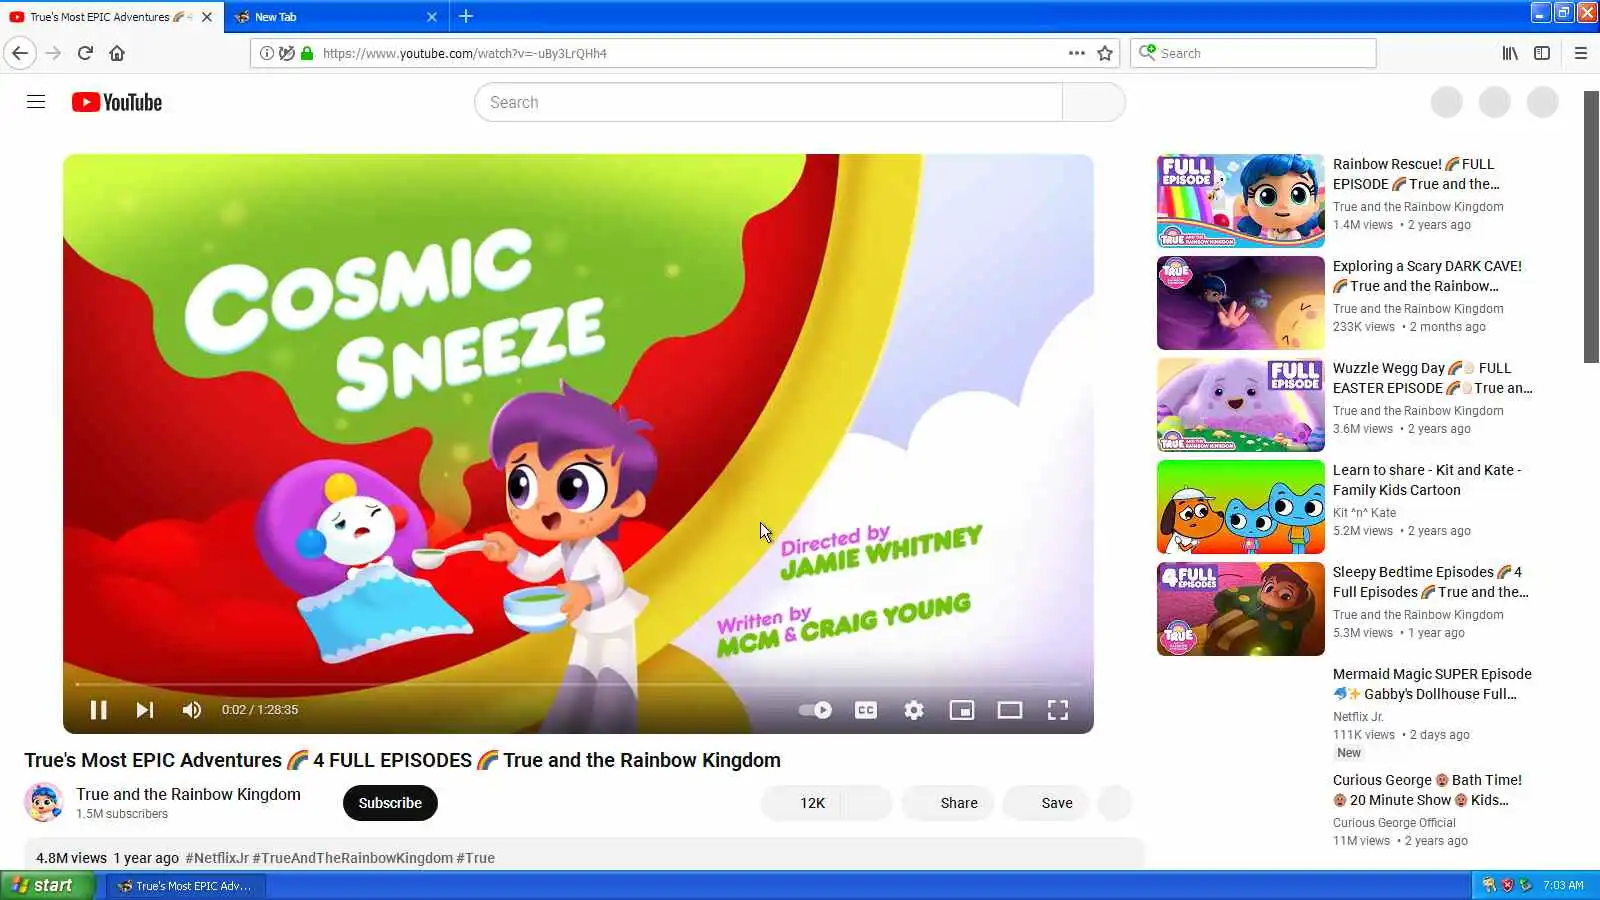Close the New Tab tab

pyautogui.click(x=432, y=17)
